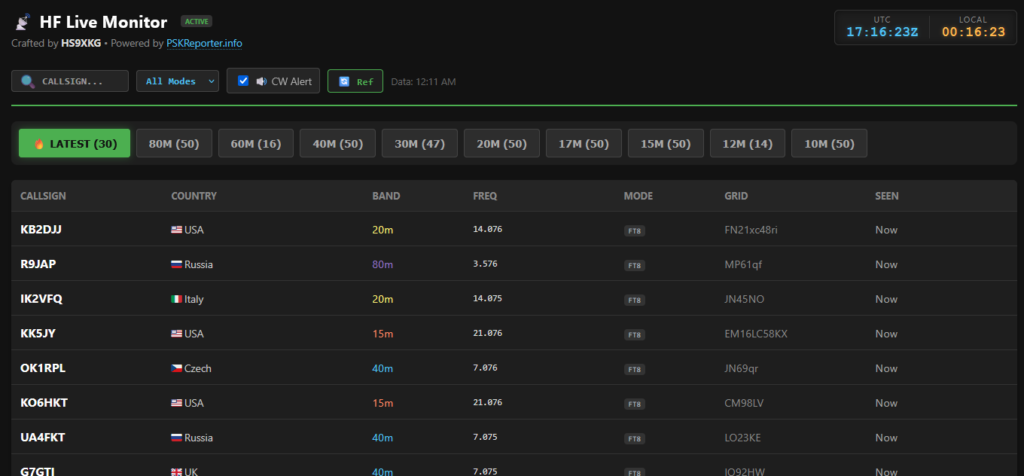Select the 20M (50) band tab

pos(501,144)
